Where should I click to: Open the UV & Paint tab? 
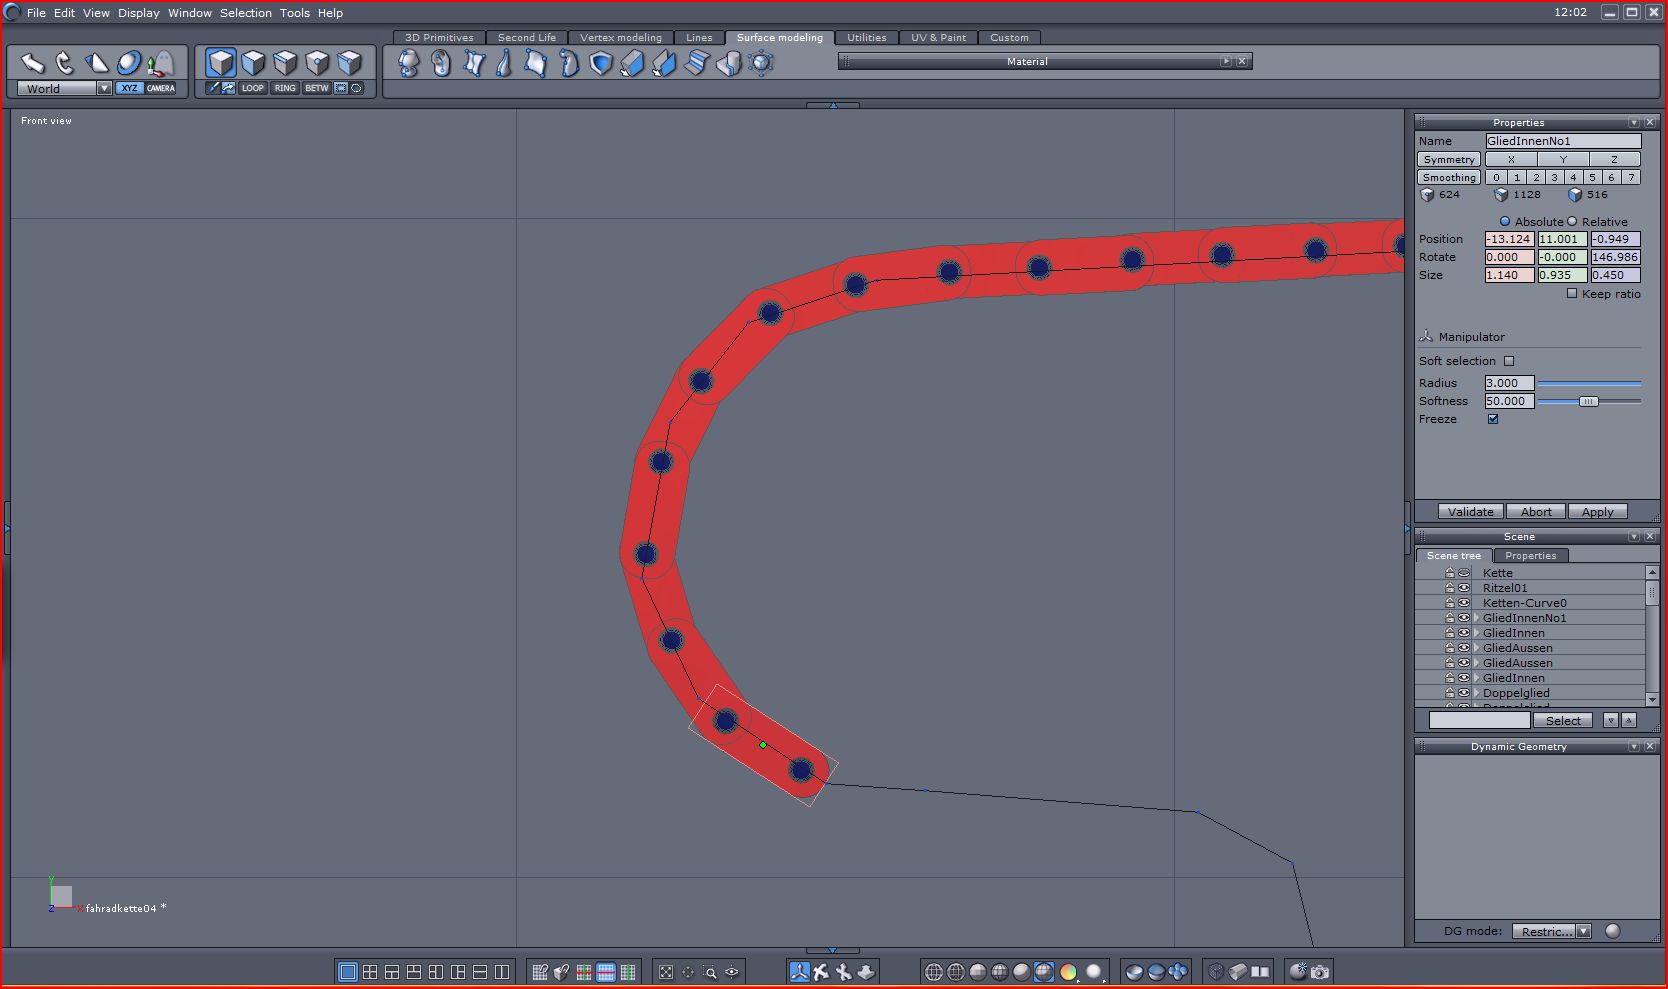pos(938,38)
